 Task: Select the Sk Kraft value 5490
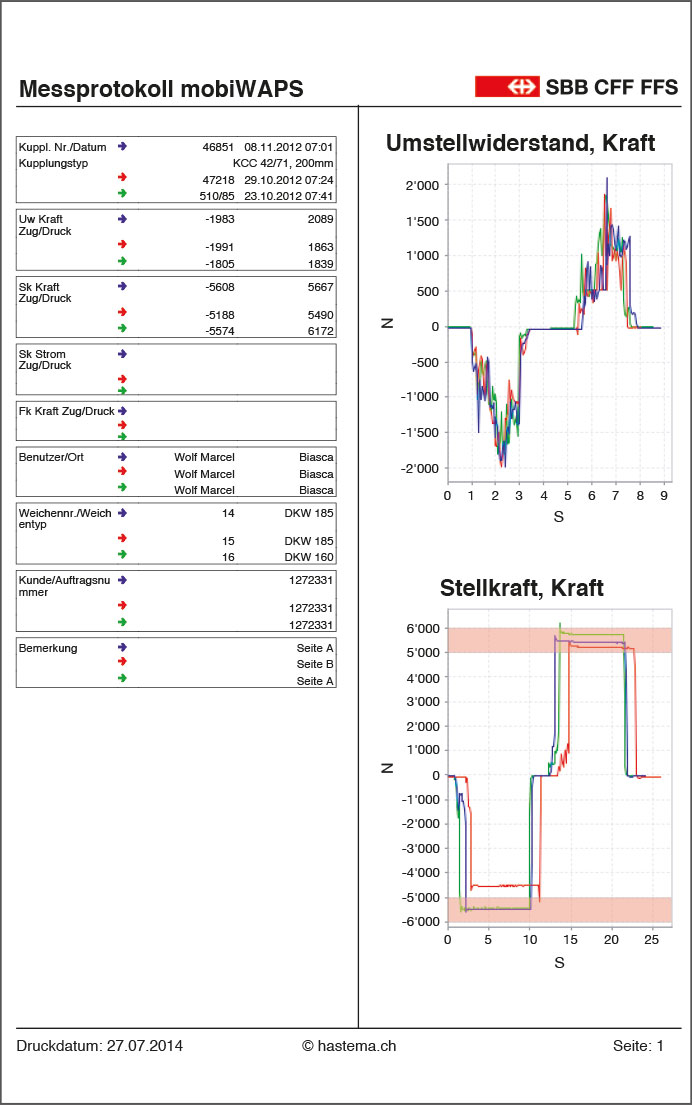[320, 315]
